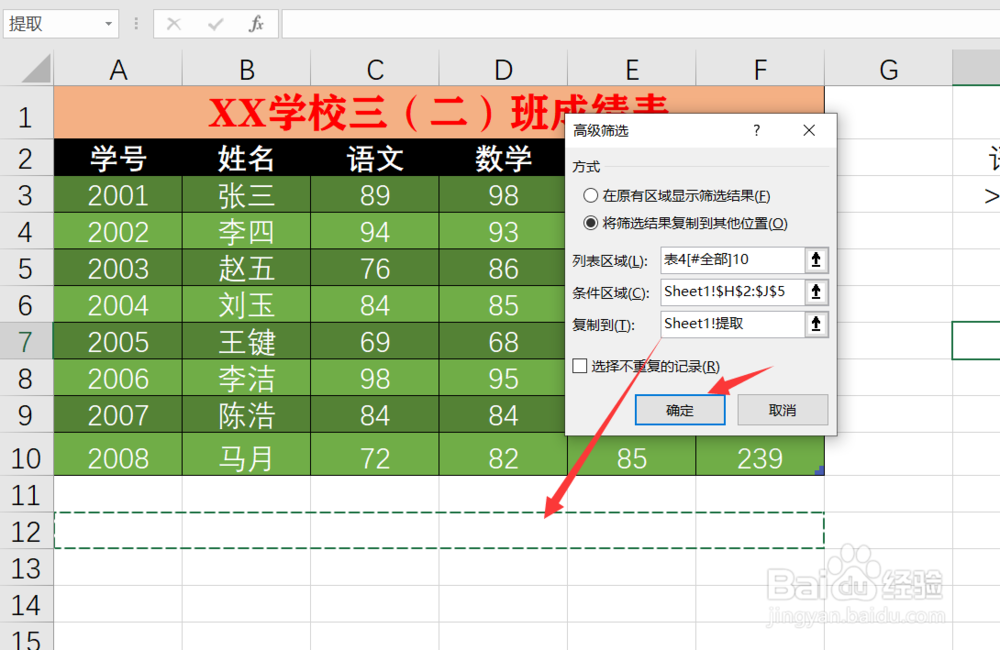Click the formula bar confirm checkmark icon
This screenshot has width=1000, height=650.
point(216,24)
